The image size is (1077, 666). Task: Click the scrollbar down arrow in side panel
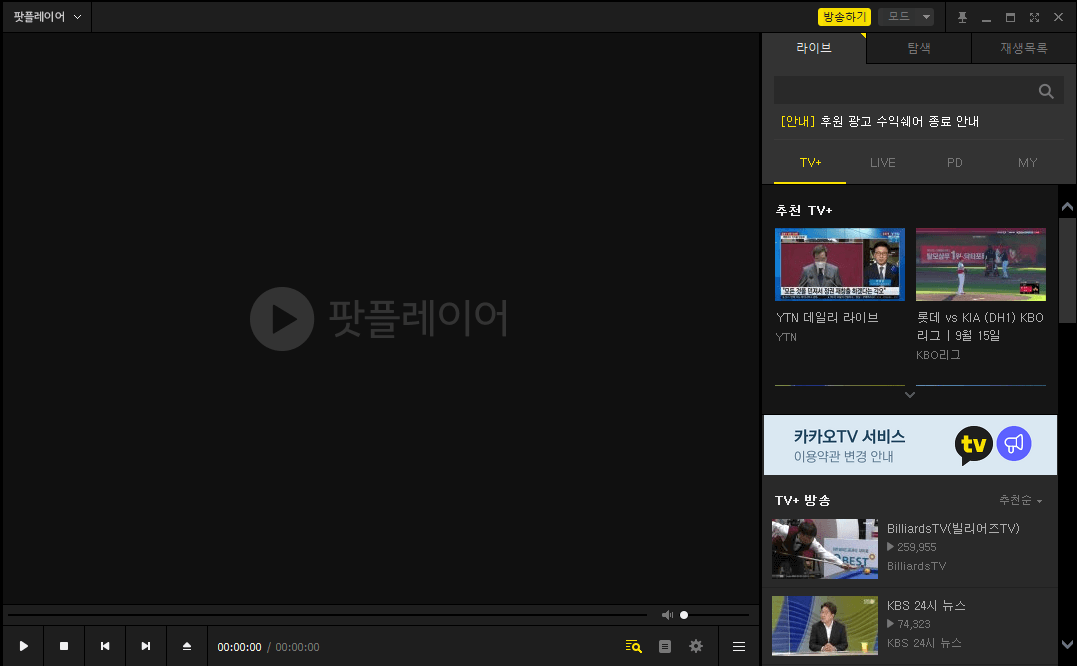coord(1067,645)
